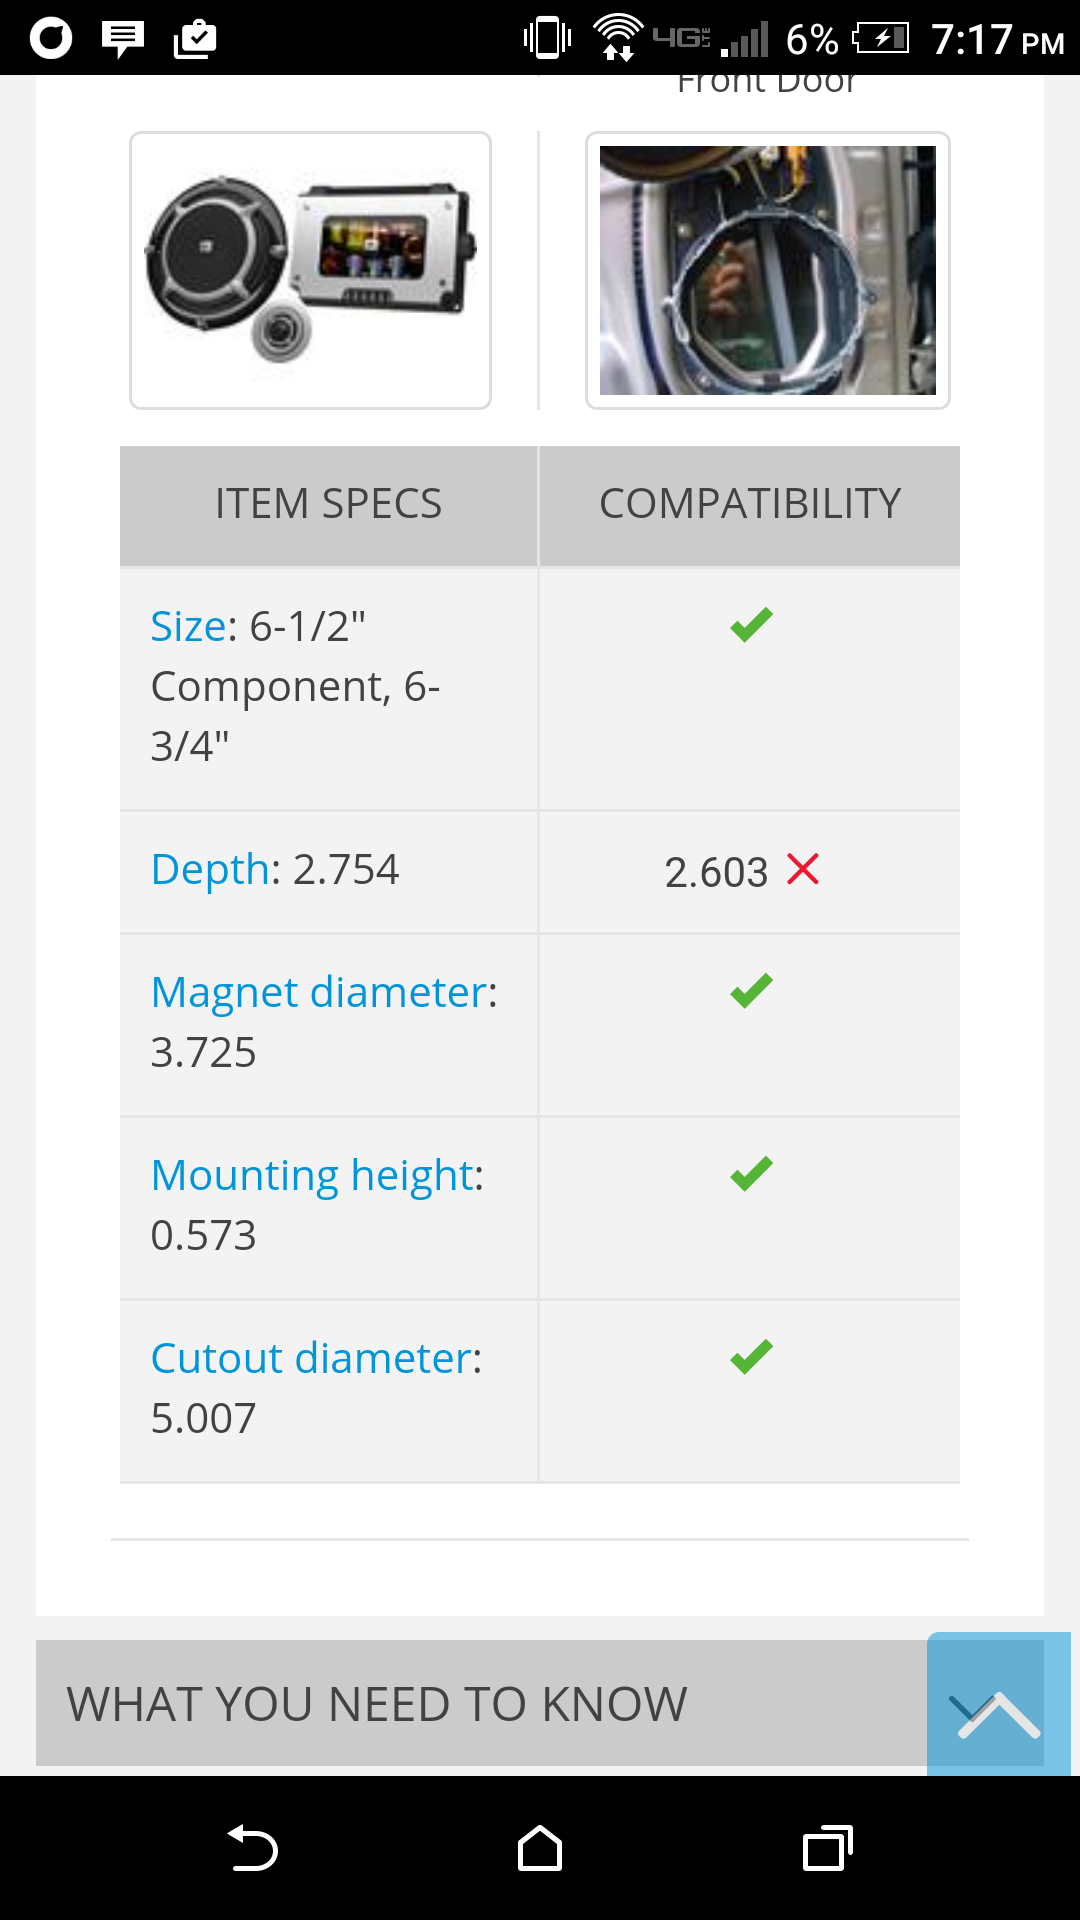1080x1920 pixels.
Task: Select the Item Specs column header
Action: point(328,505)
